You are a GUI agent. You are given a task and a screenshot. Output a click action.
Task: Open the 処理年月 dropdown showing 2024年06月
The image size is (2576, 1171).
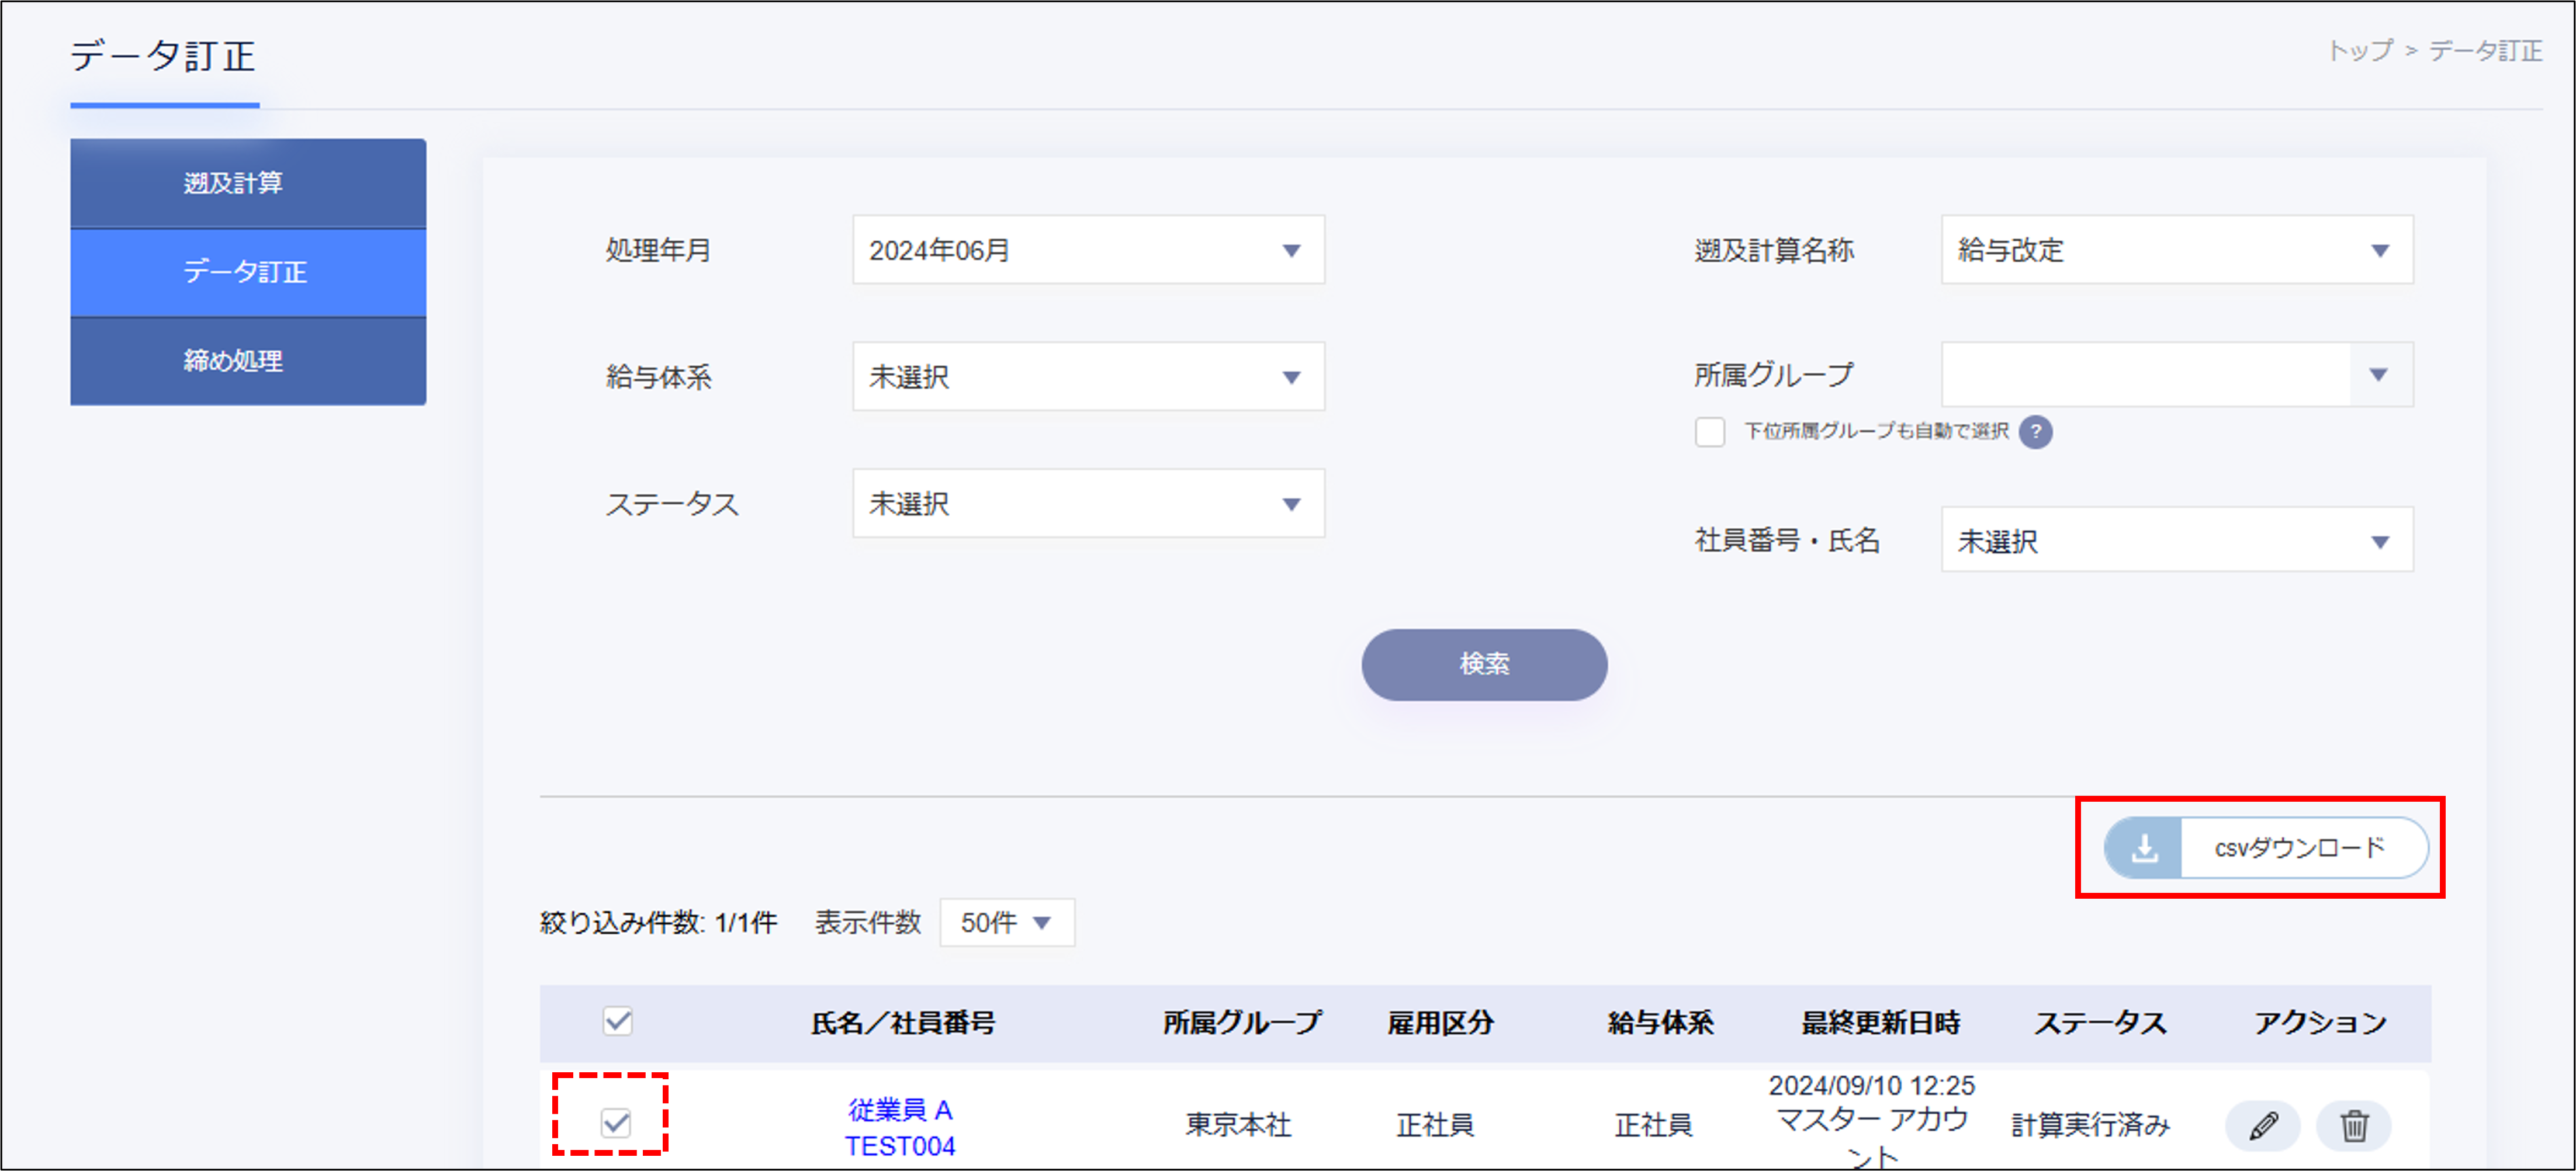pyautogui.click(x=1087, y=250)
